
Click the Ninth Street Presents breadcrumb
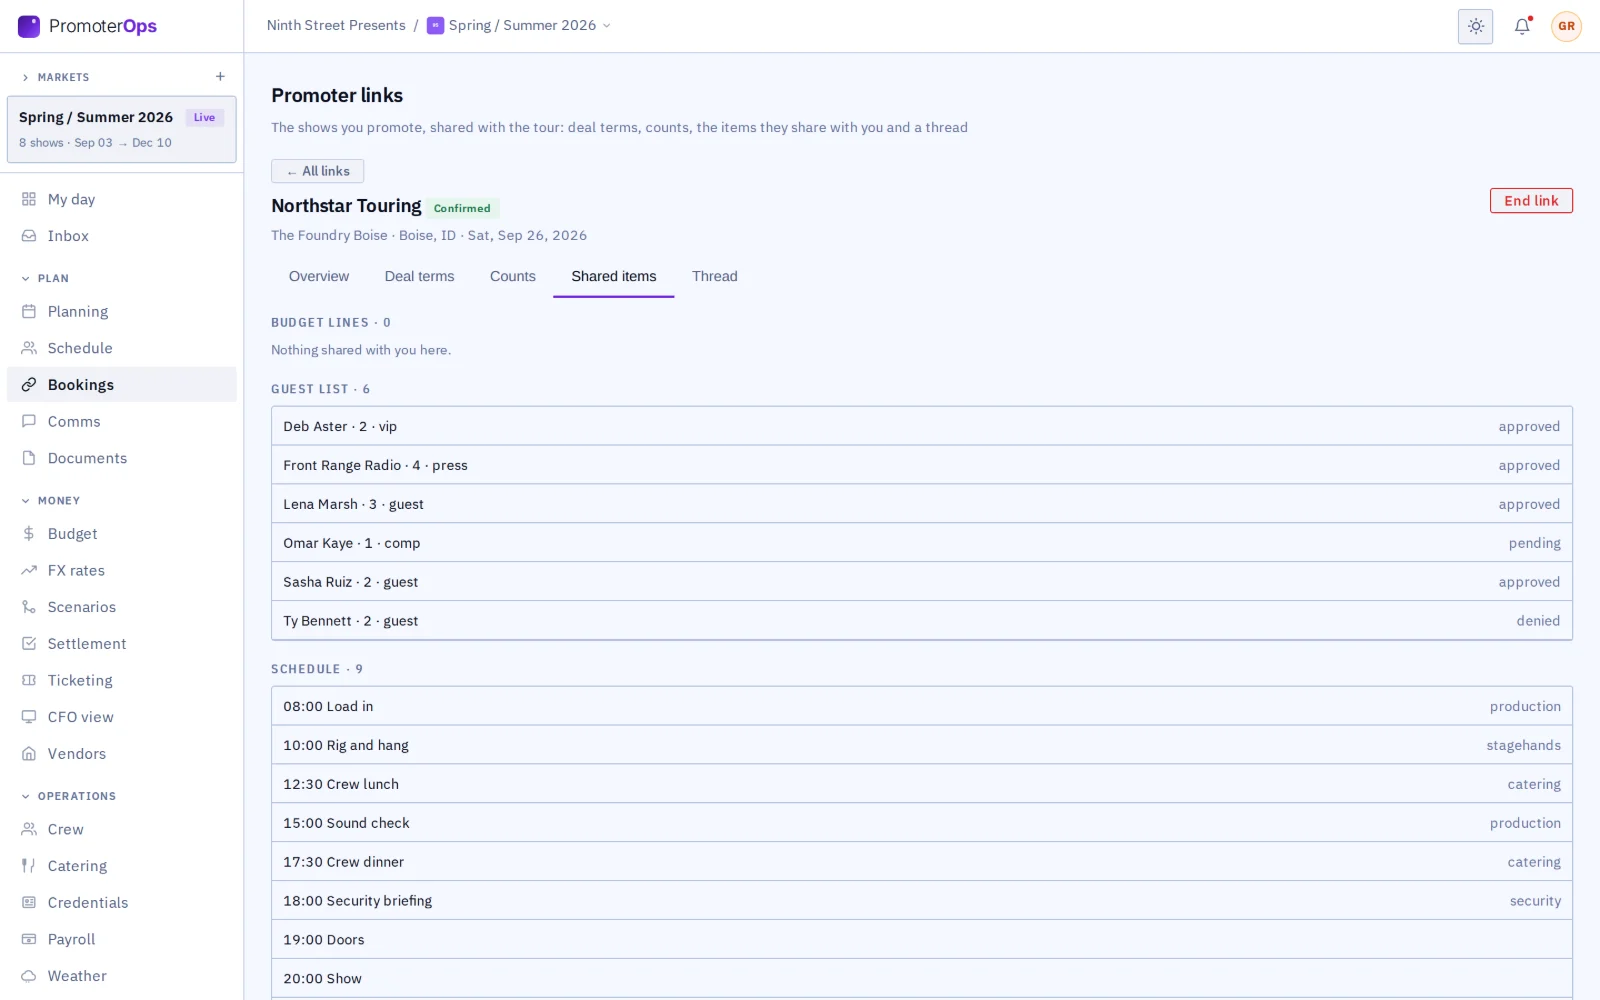pos(336,26)
